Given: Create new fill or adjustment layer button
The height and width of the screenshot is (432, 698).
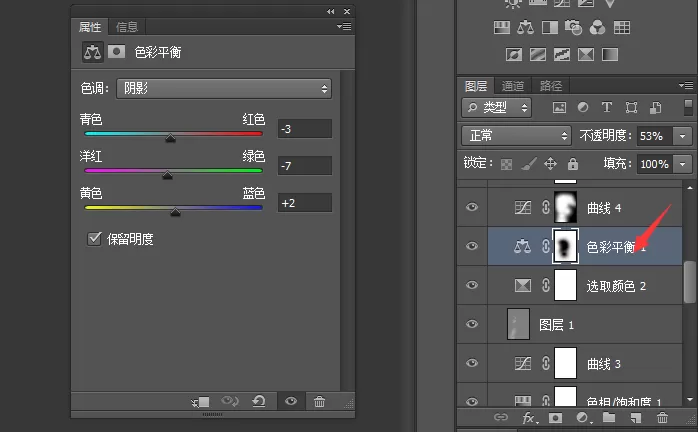Looking at the screenshot, I should 583,418.
